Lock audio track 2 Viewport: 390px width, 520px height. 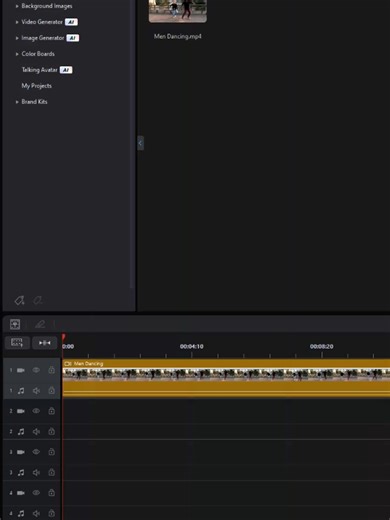tap(51, 432)
